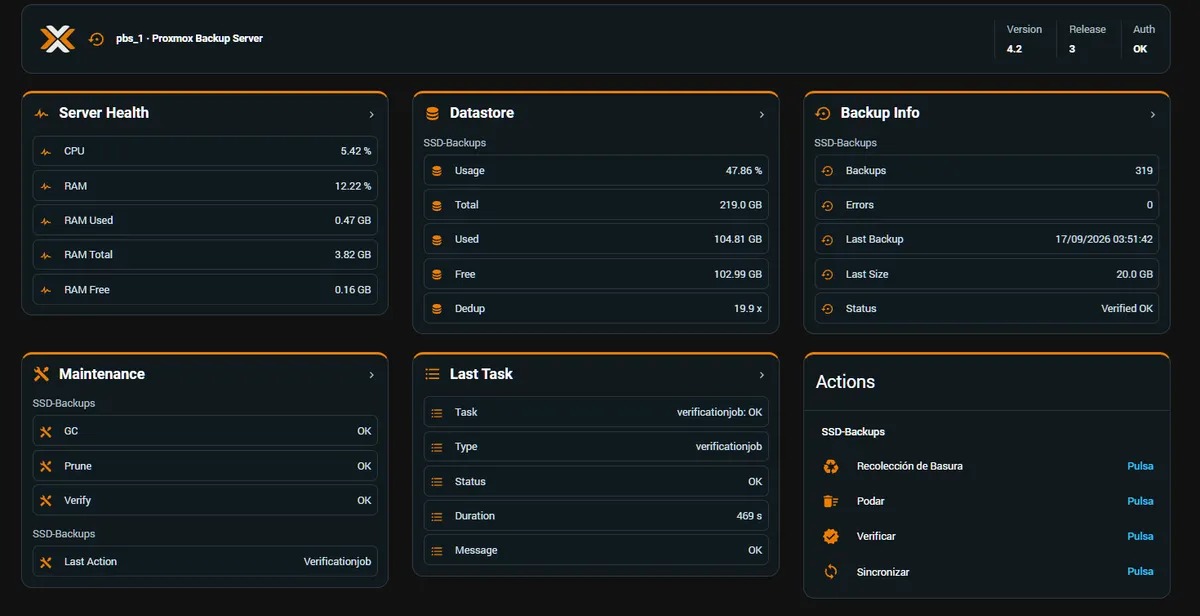Viewport: 1200px width, 616px height.
Task: Click the database icon on Free row
Action: point(436,274)
